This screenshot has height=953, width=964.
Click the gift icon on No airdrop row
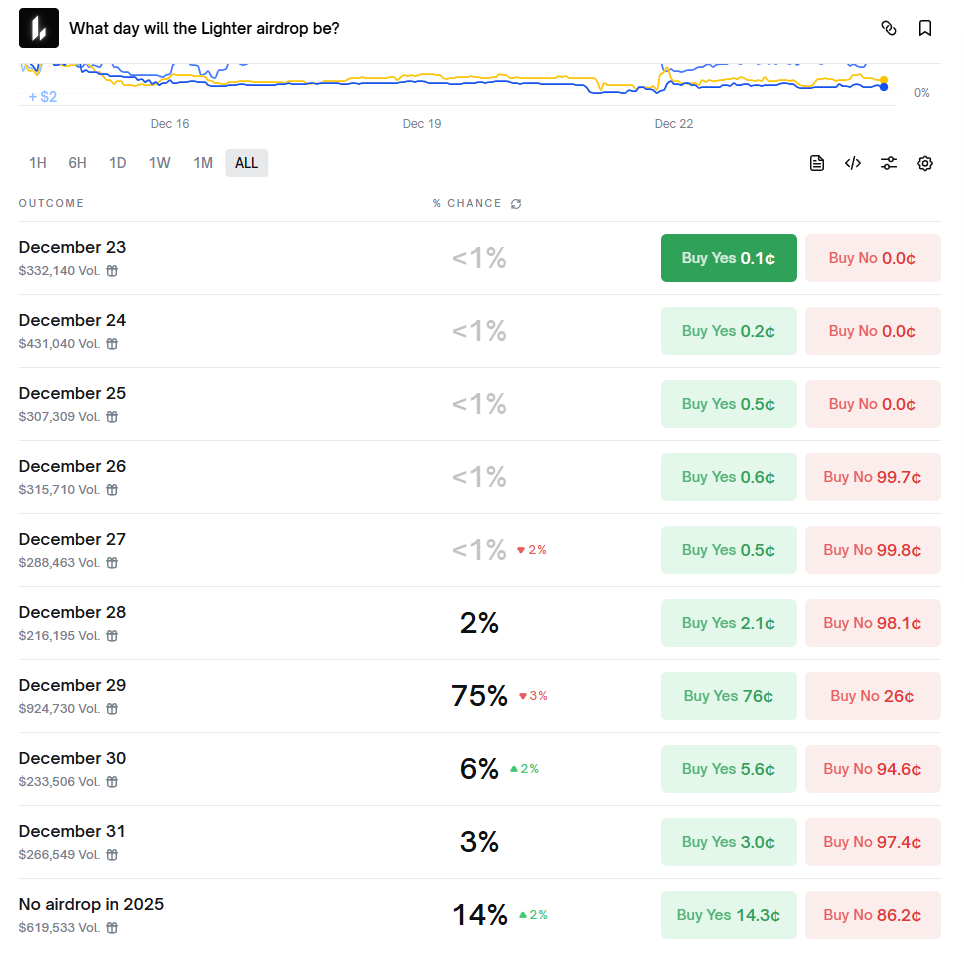point(110,927)
